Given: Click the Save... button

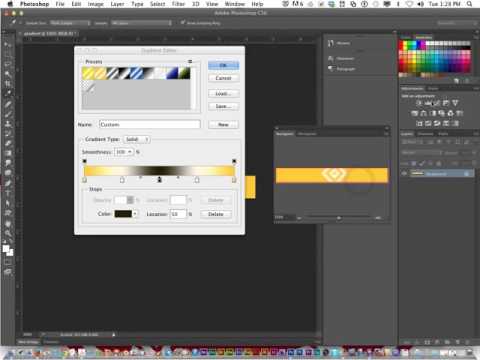Looking at the screenshot, I should click(x=223, y=106).
